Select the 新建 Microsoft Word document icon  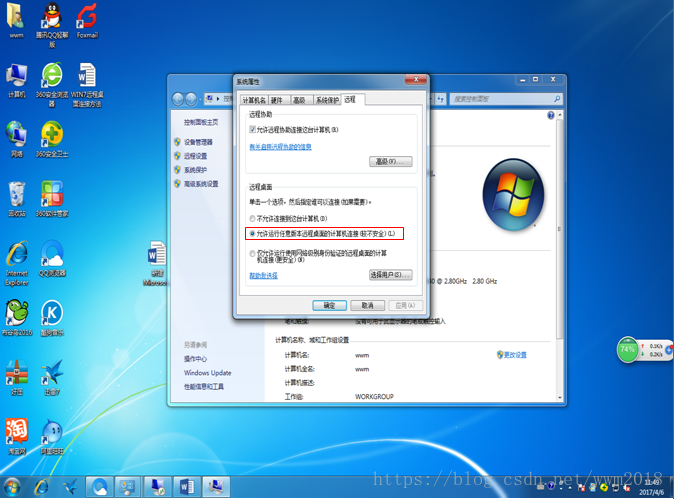click(x=156, y=263)
